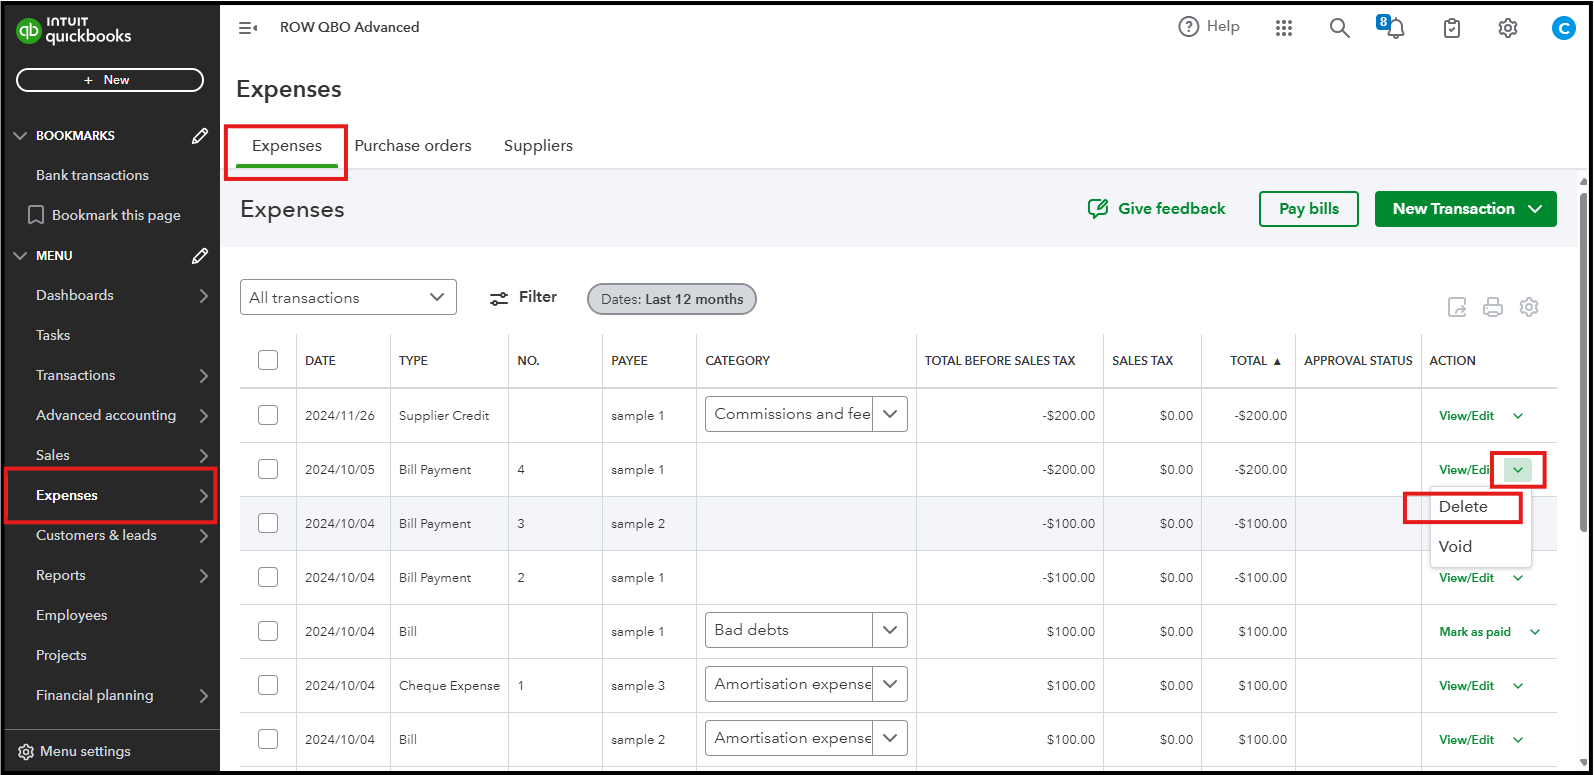The image size is (1594, 775).
Task: Open Tasks in sidebar
Action: click(x=53, y=335)
